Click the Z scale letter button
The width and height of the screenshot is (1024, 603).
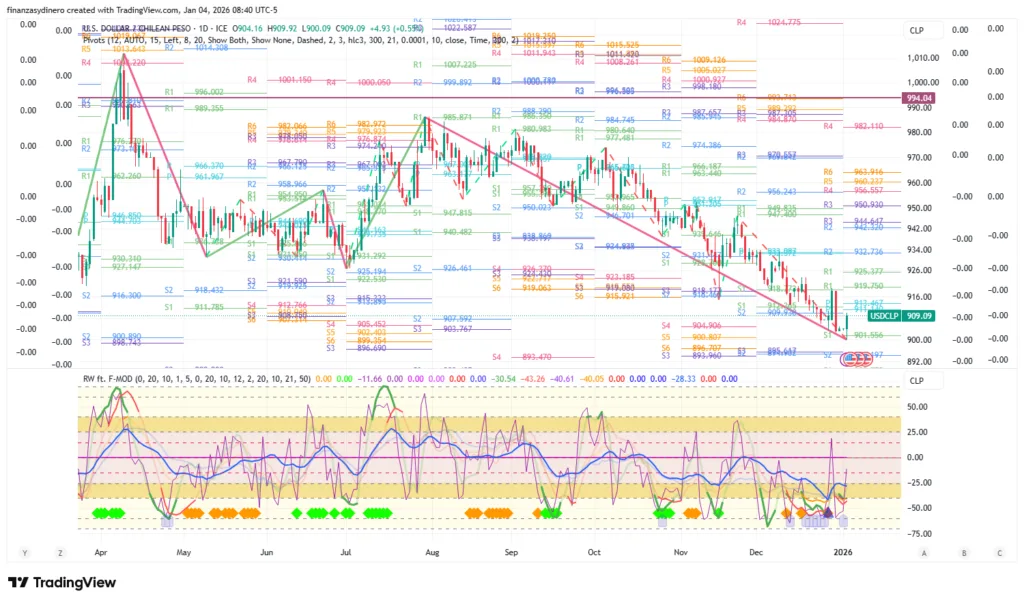pos(60,551)
